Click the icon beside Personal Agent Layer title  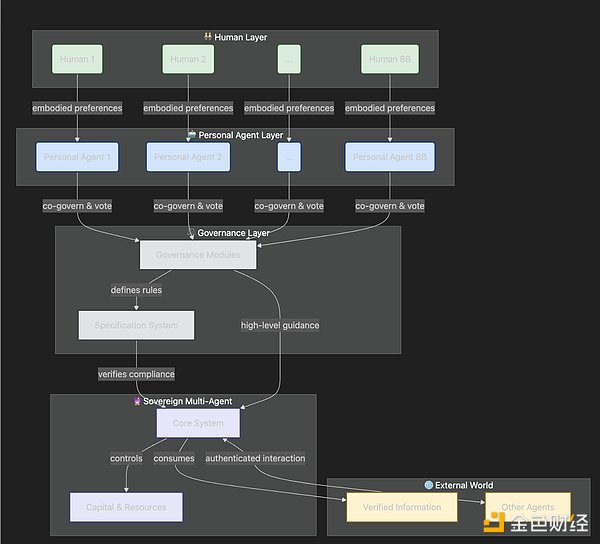pyautogui.click(x=191, y=135)
